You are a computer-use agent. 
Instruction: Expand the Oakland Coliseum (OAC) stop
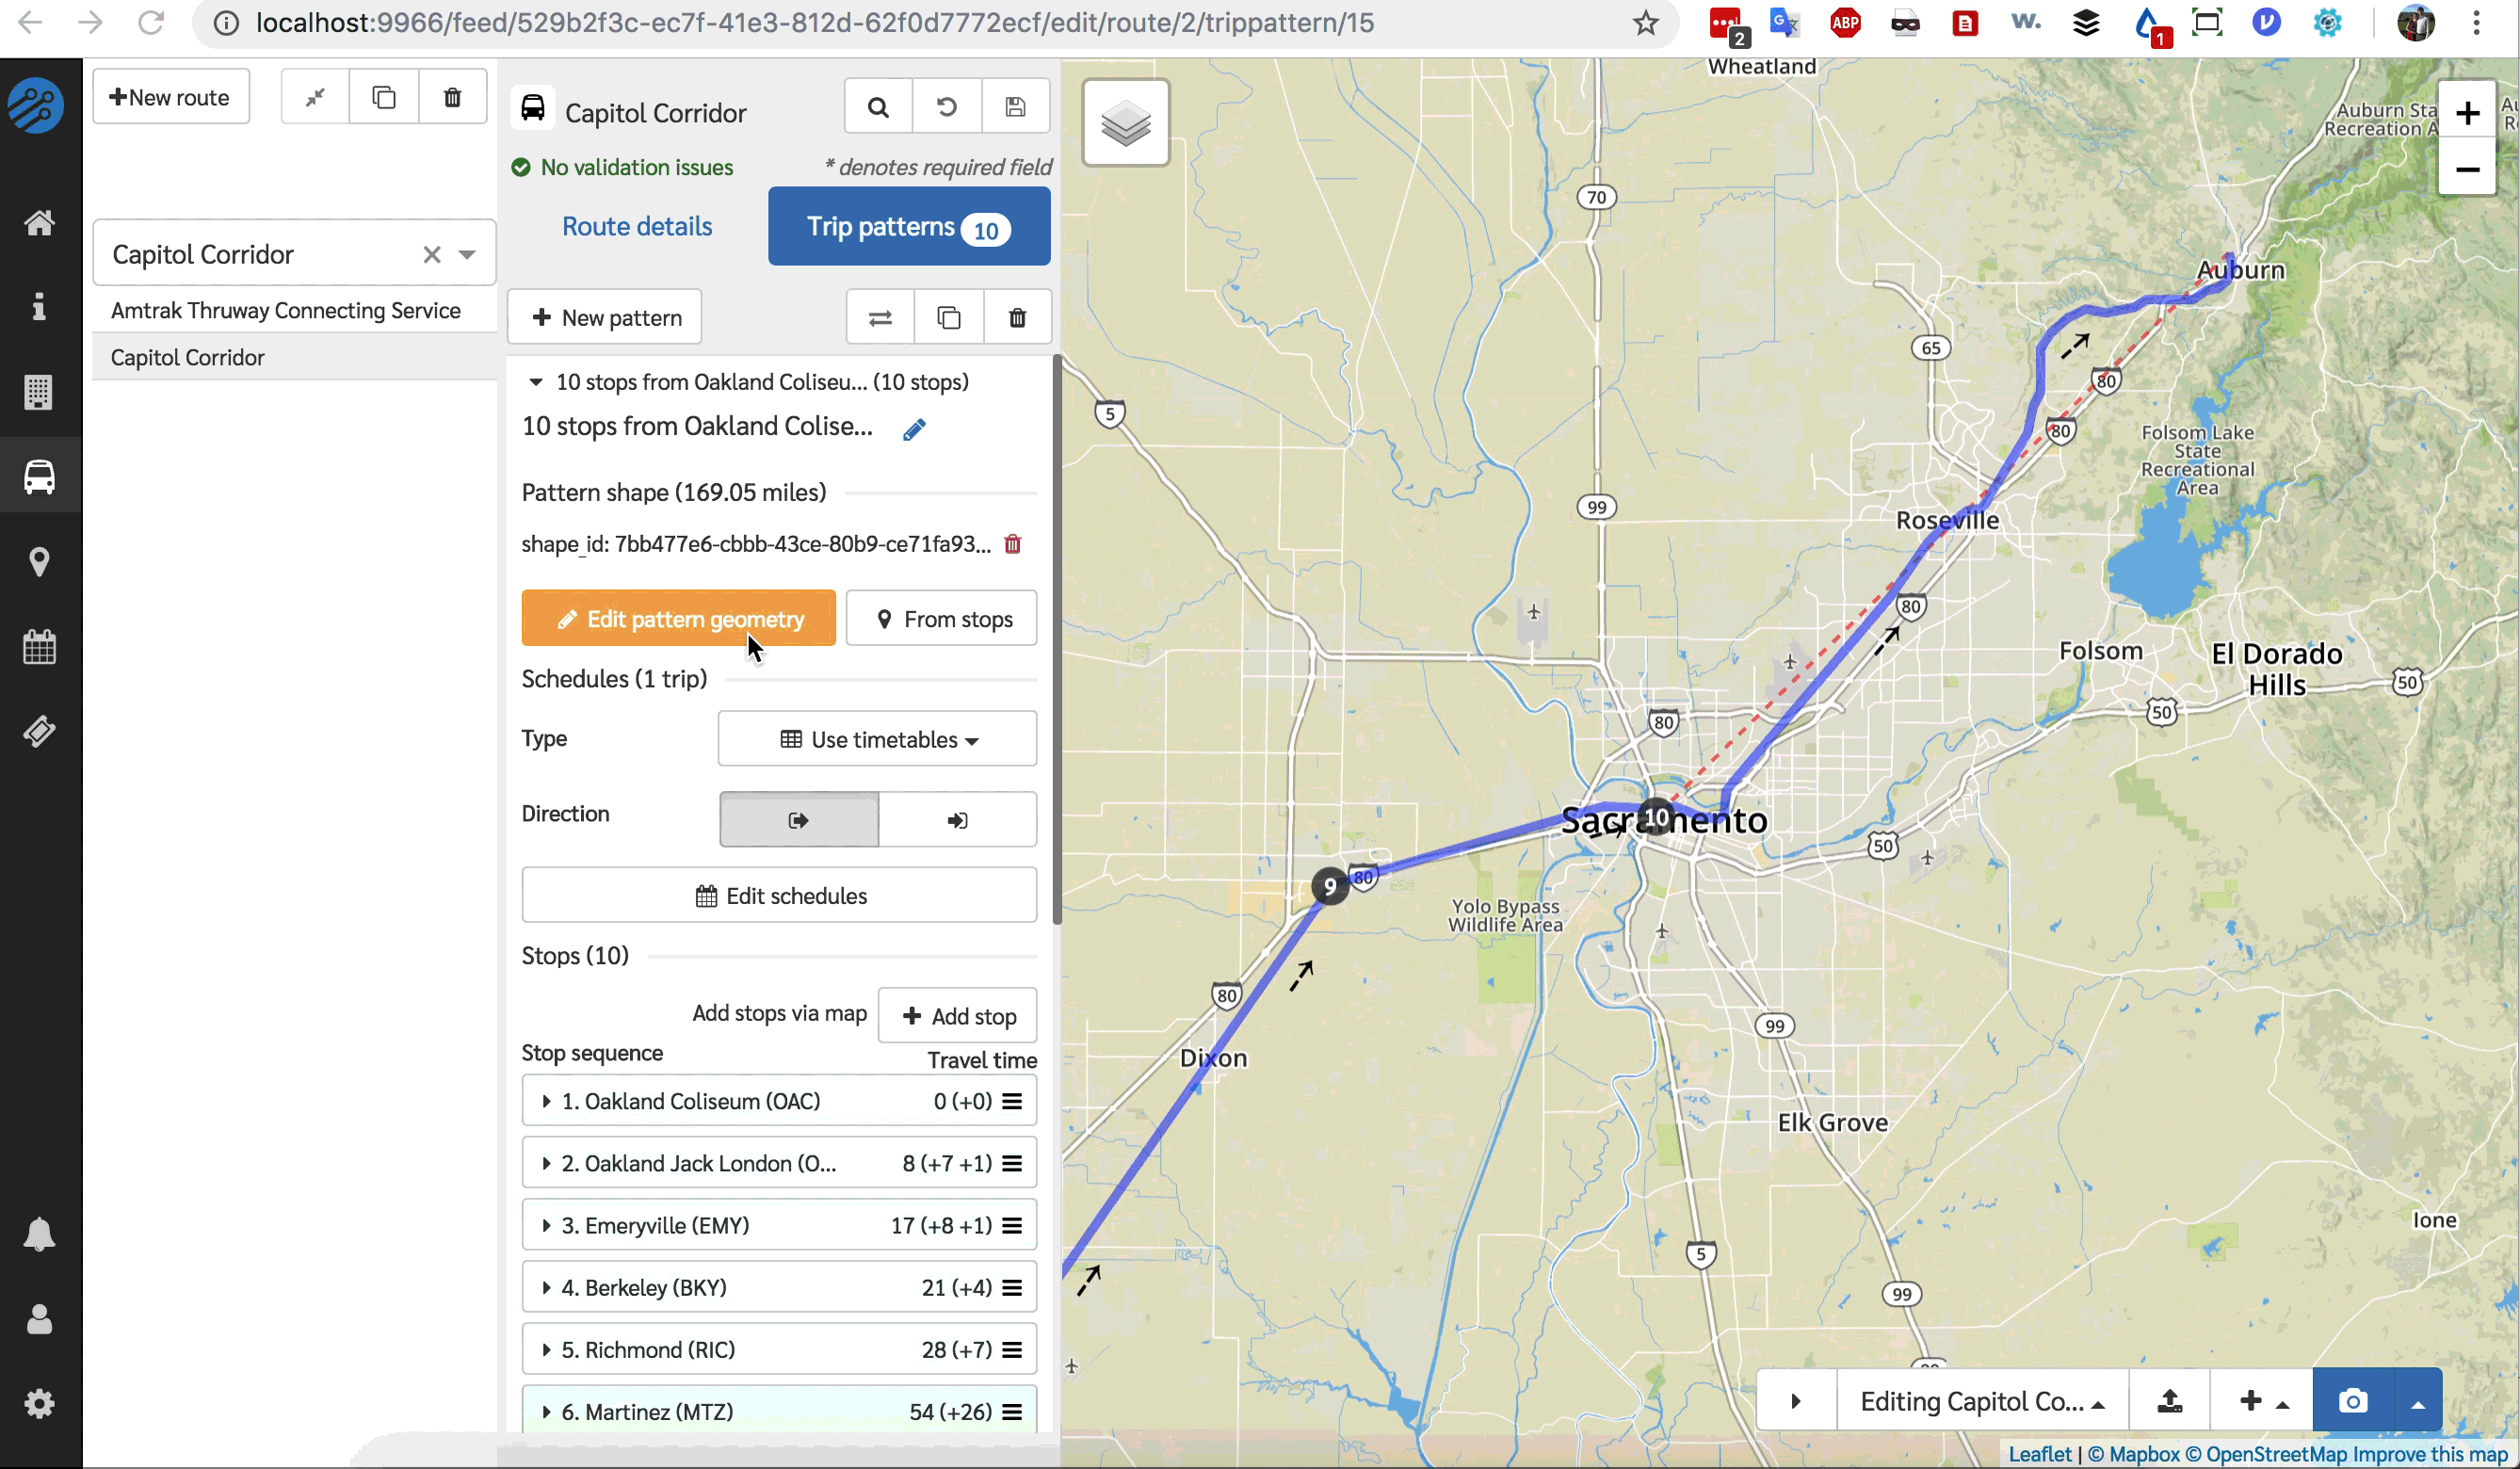pos(546,1101)
